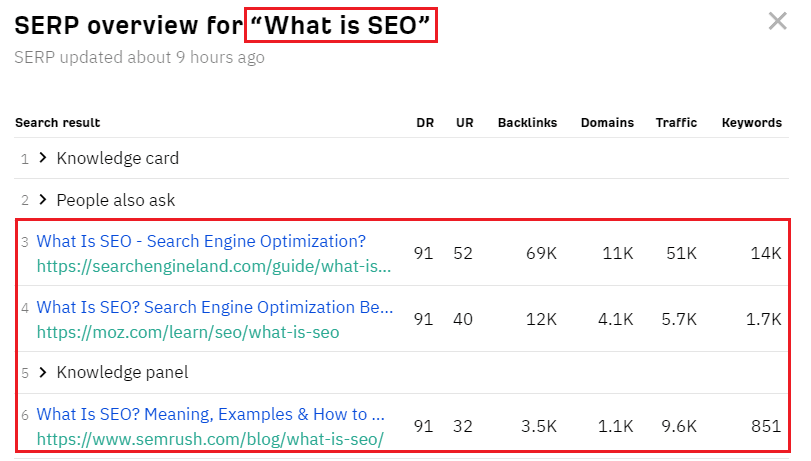Close the SERP overview dialog
This screenshot has width=811, height=461.
(x=777, y=22)
